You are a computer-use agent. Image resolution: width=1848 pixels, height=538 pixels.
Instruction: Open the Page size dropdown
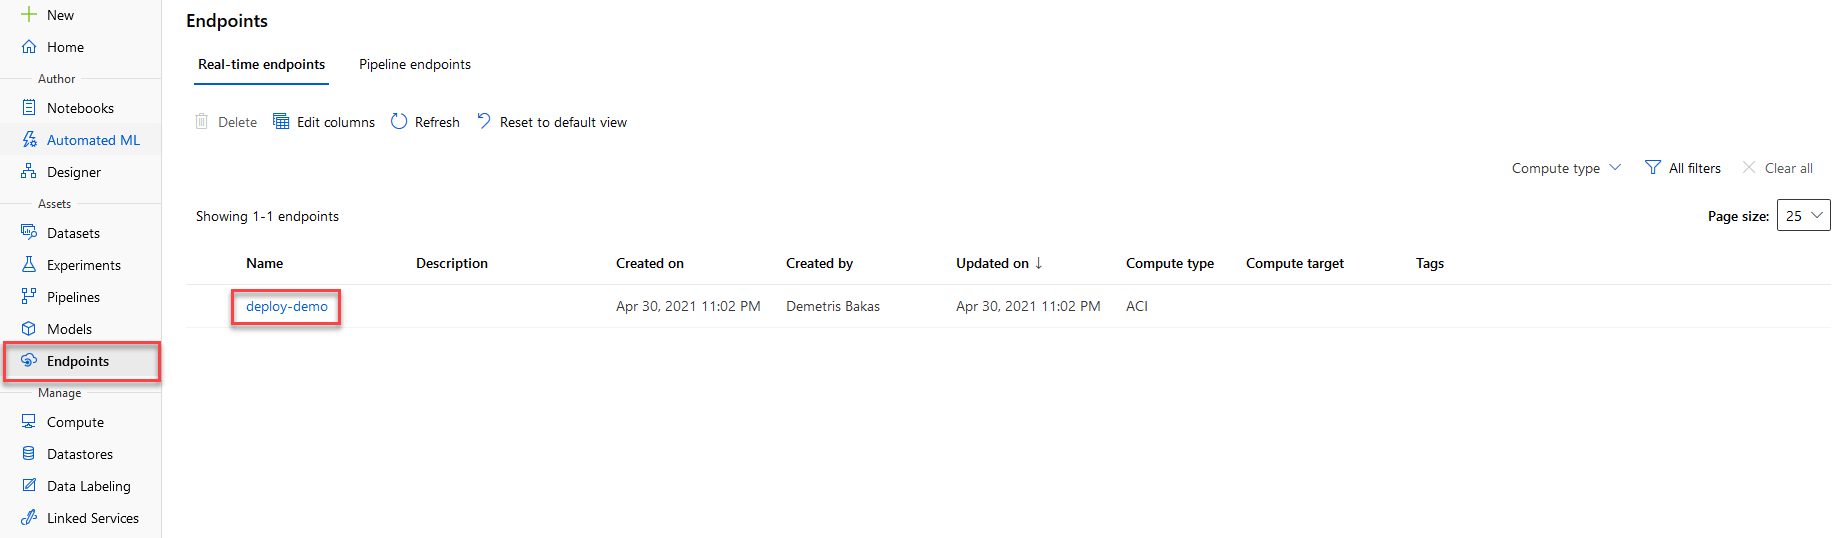[1804, 216]
